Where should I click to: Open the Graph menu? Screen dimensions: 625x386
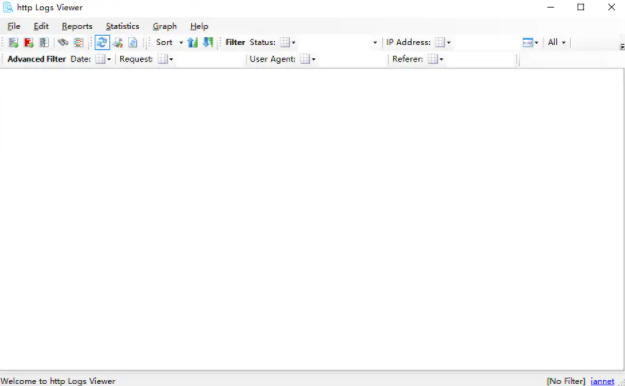point(165,26)
